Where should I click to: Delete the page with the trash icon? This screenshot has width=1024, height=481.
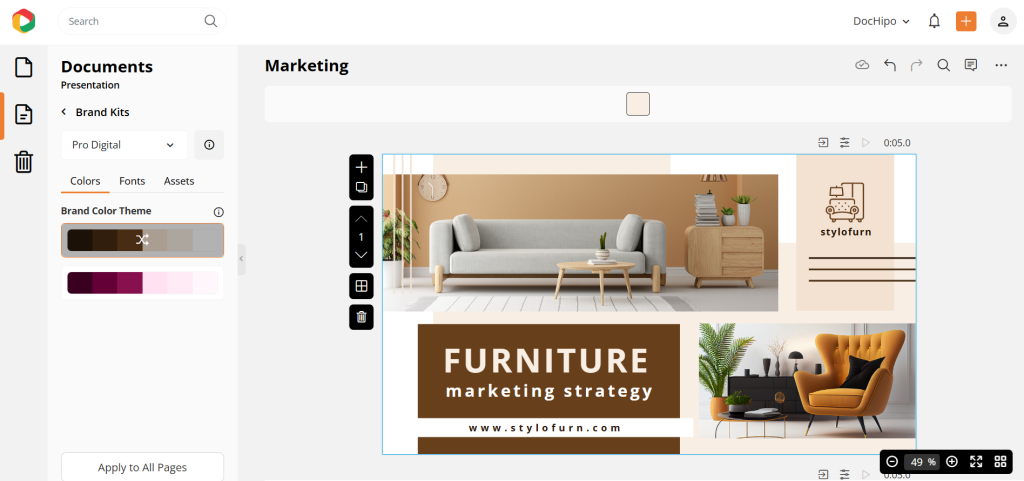pos(361,317)
